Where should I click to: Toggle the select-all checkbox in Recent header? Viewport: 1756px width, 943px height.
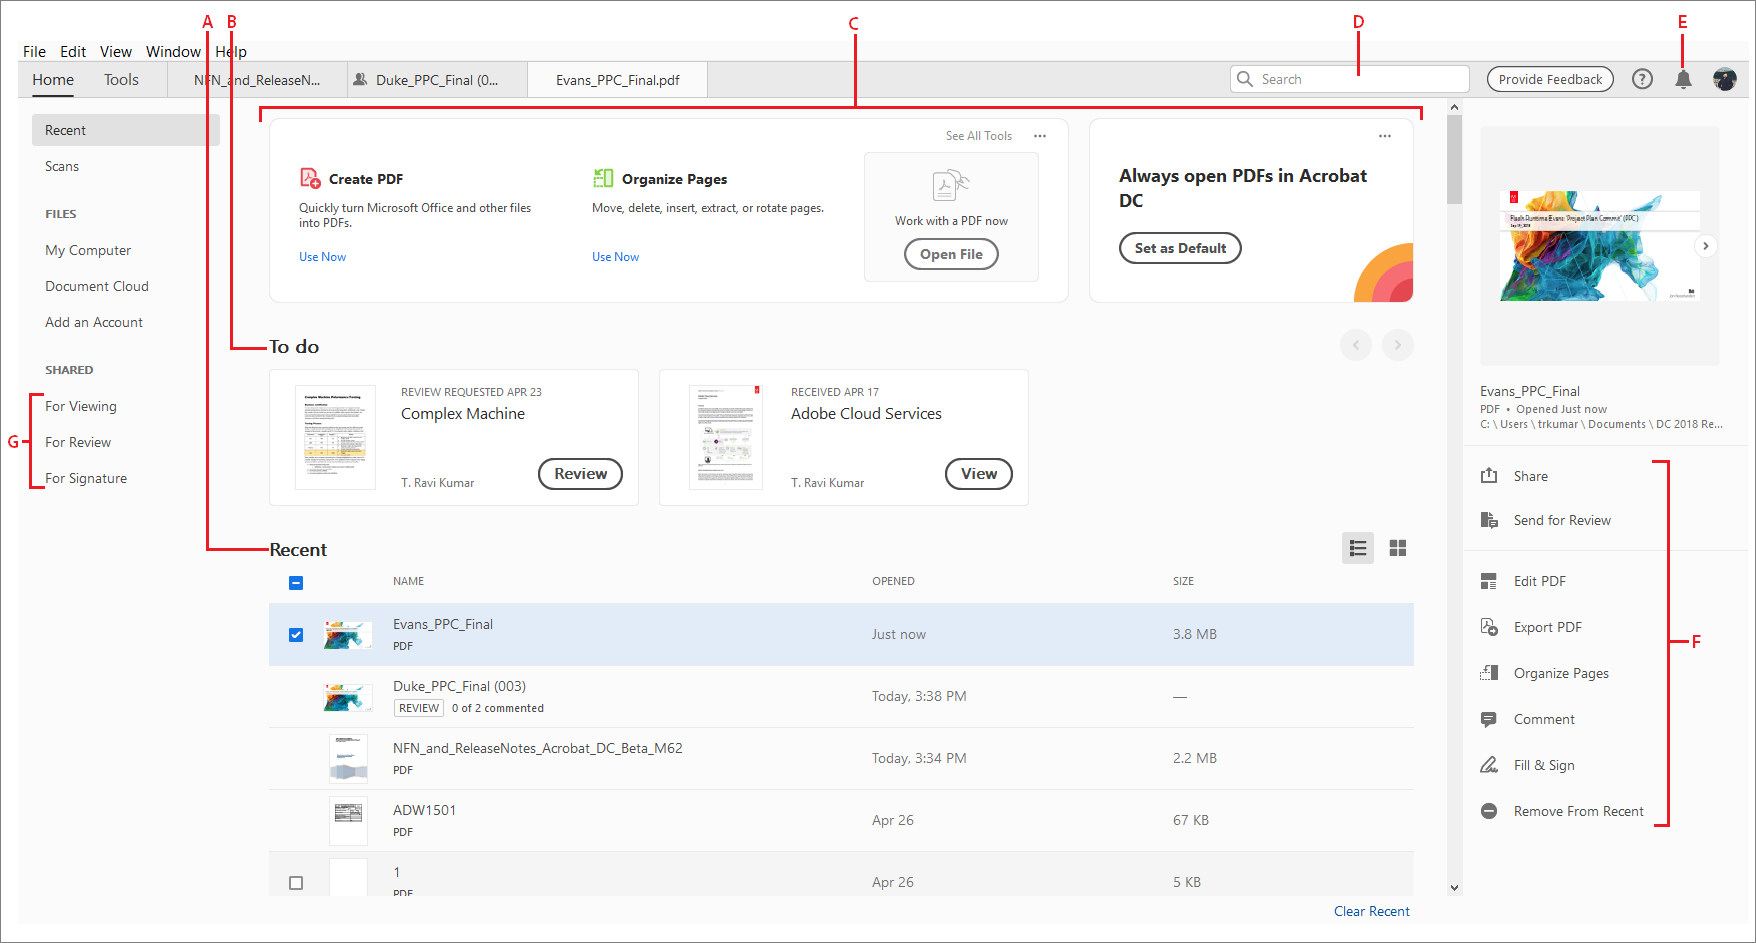click(x=296, y=583)
